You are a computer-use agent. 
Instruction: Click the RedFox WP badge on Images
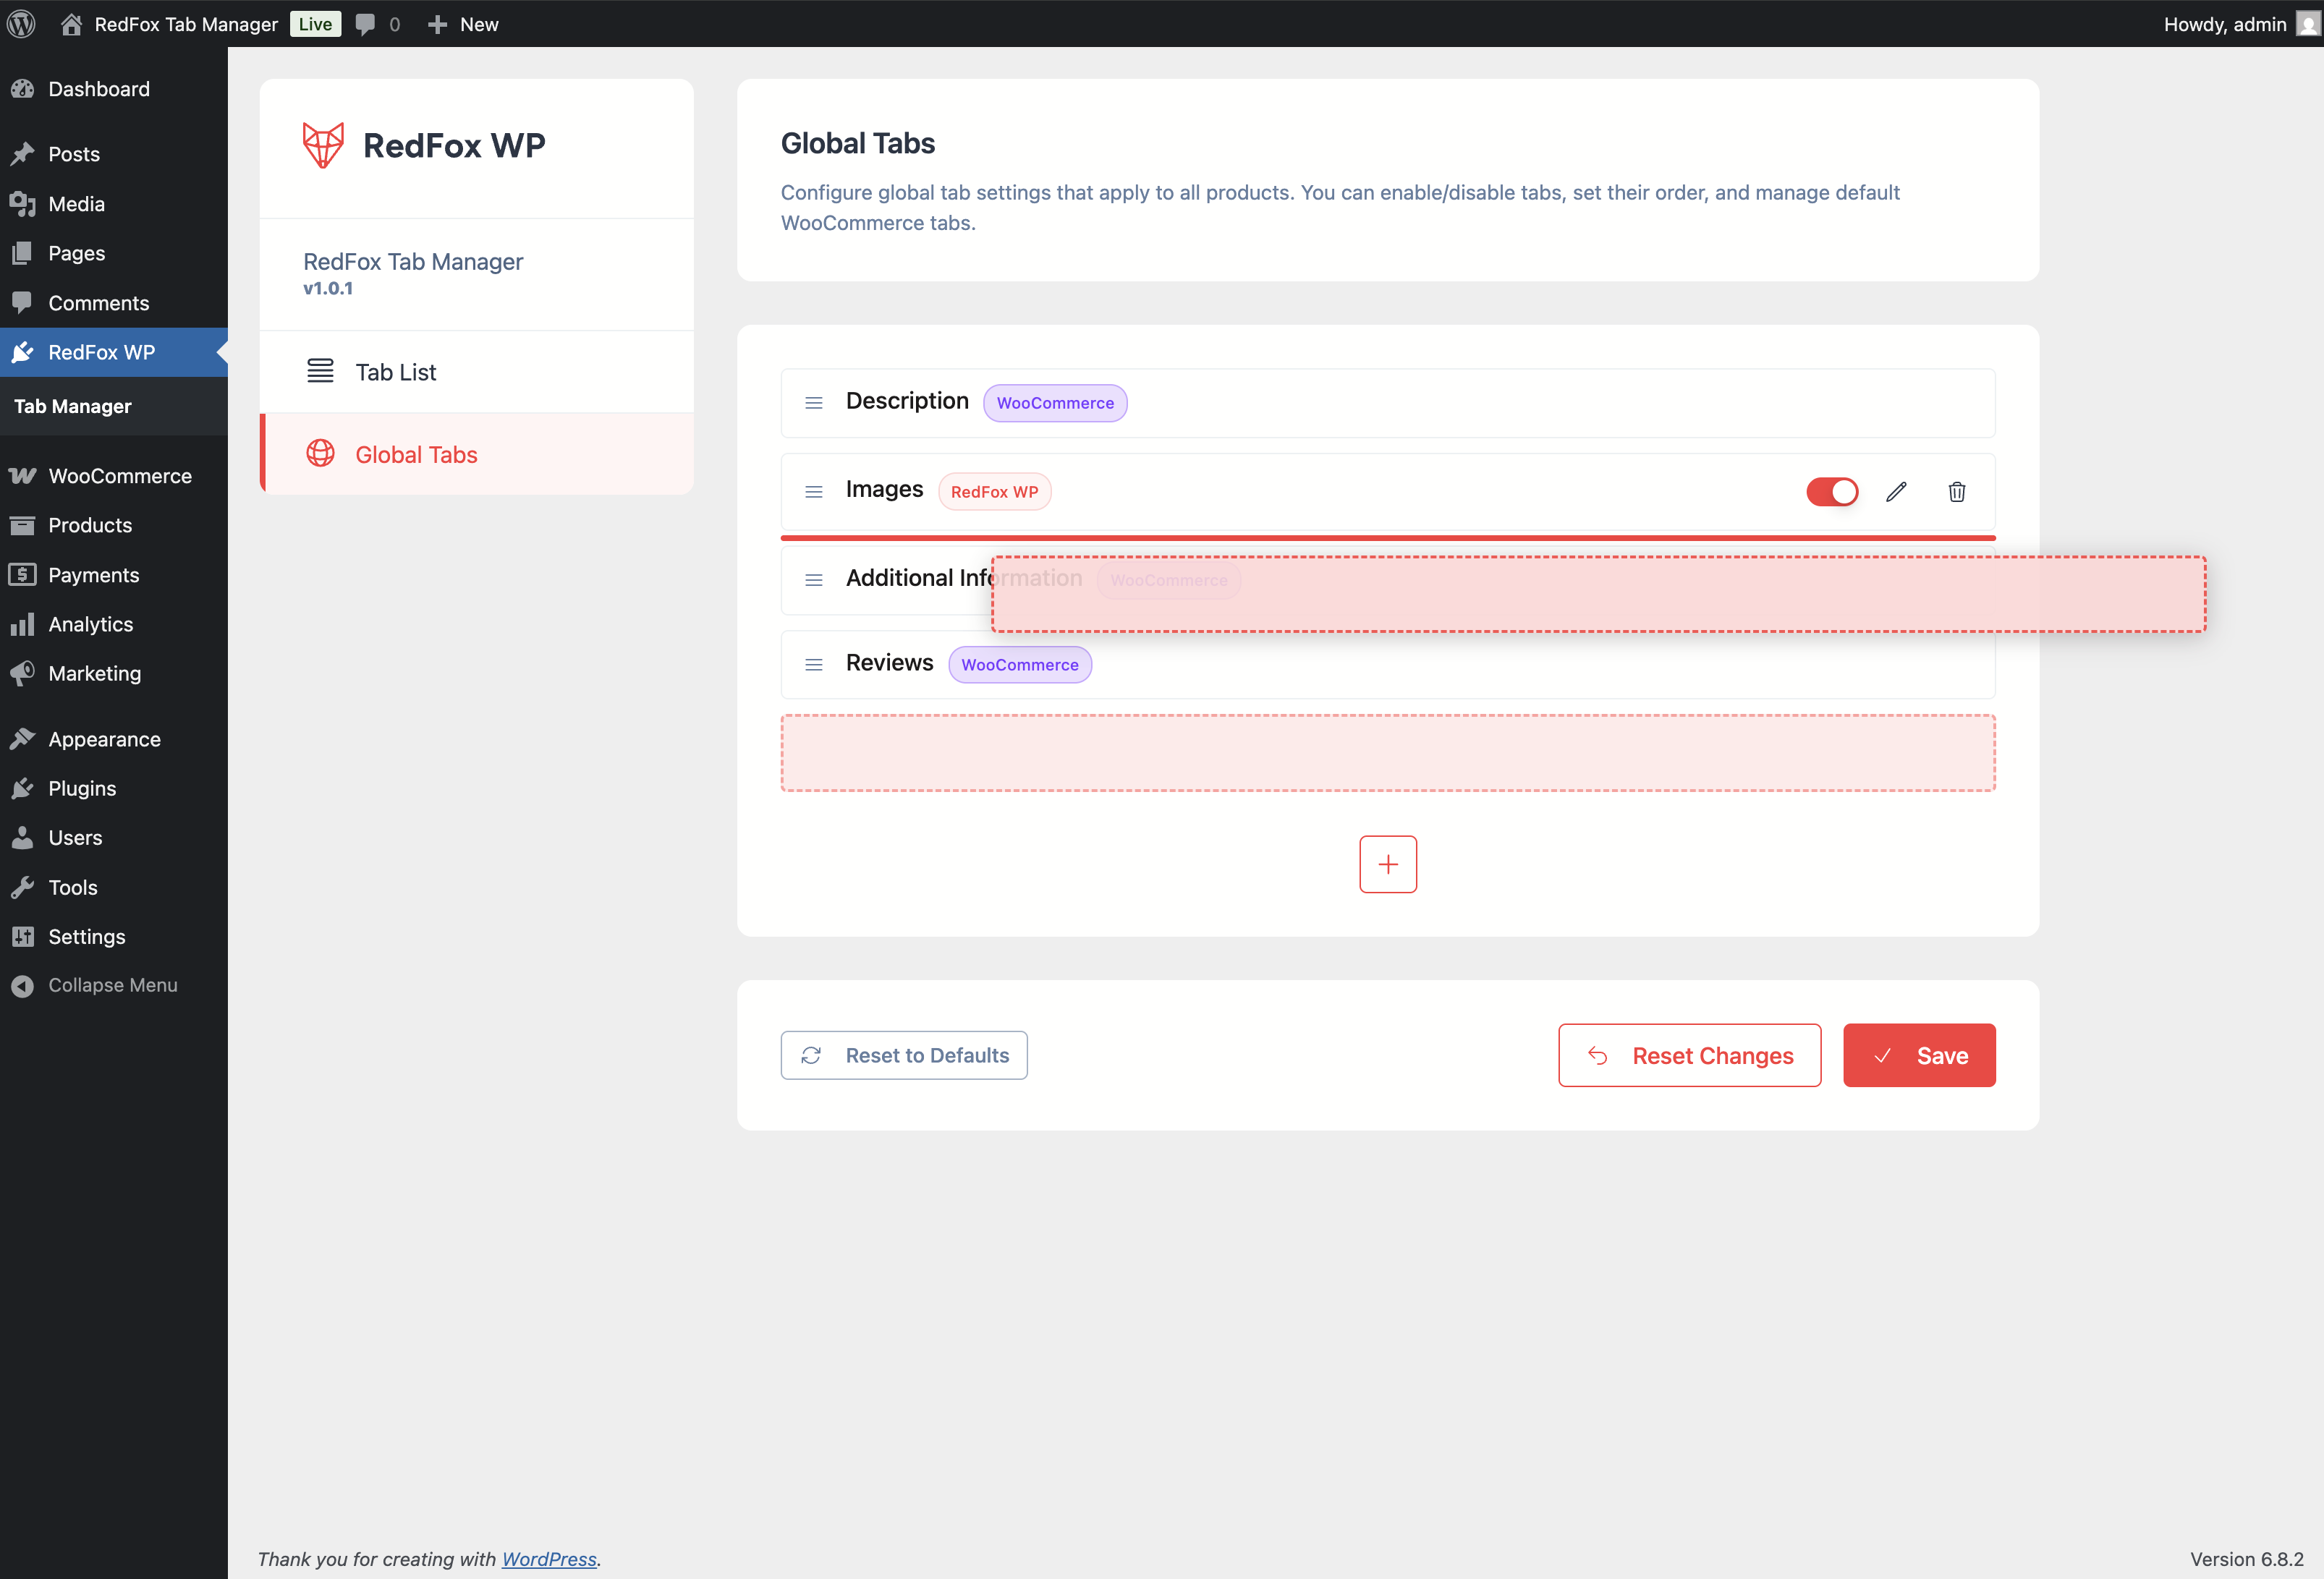(994, 492)
